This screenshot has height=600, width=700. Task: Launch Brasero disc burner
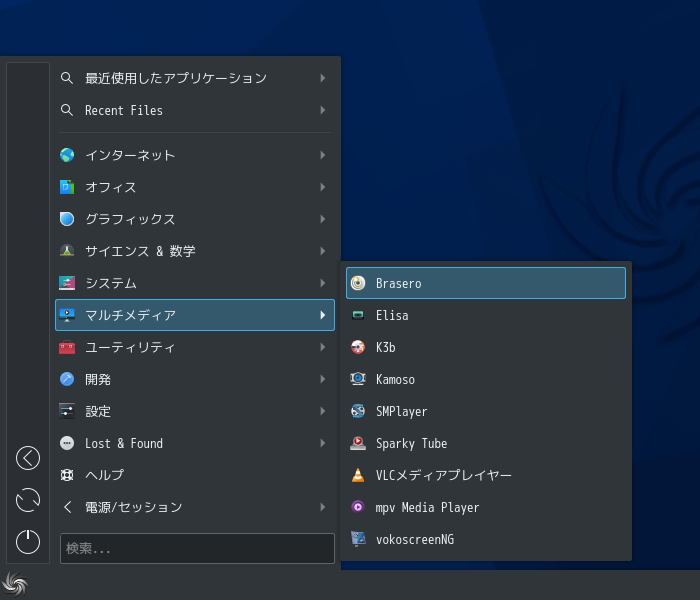[486, 283]
